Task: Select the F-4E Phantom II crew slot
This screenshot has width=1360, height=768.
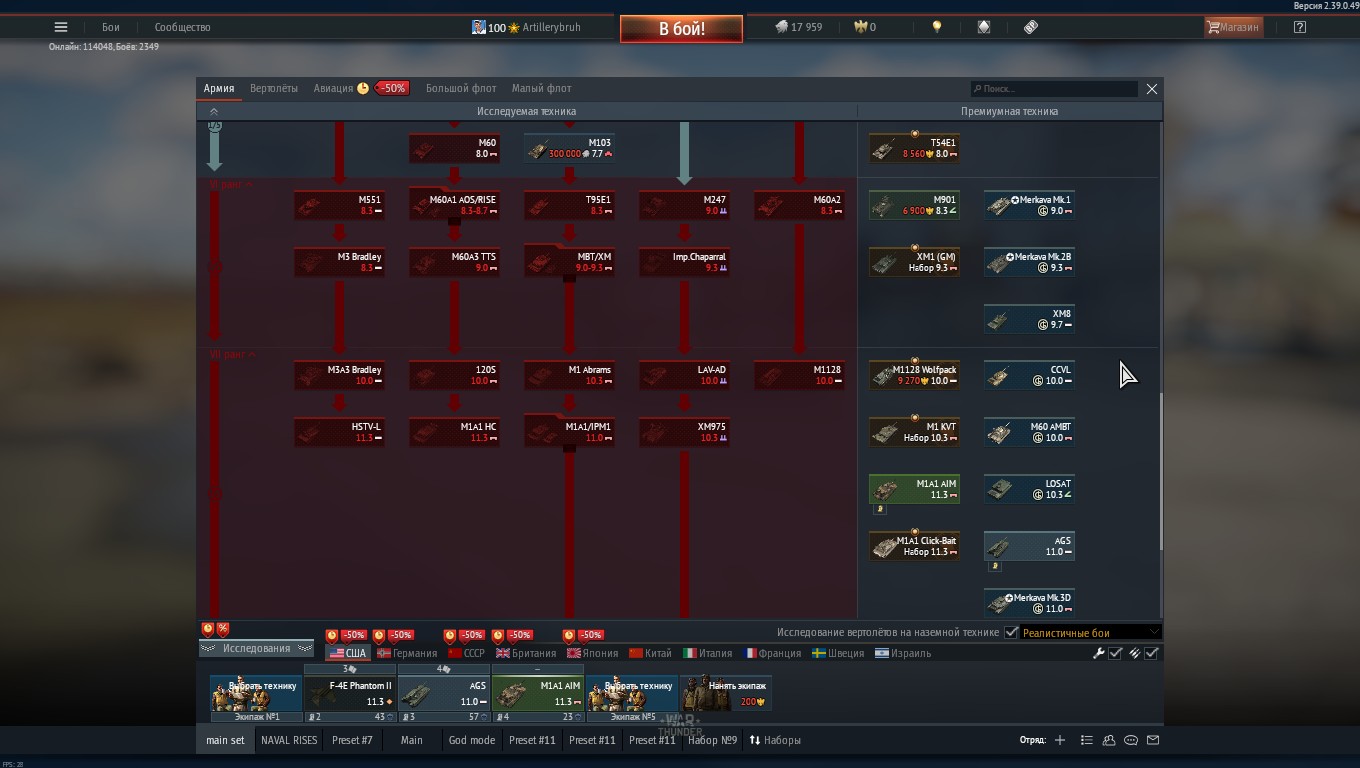Action: (x=351, y=693)
